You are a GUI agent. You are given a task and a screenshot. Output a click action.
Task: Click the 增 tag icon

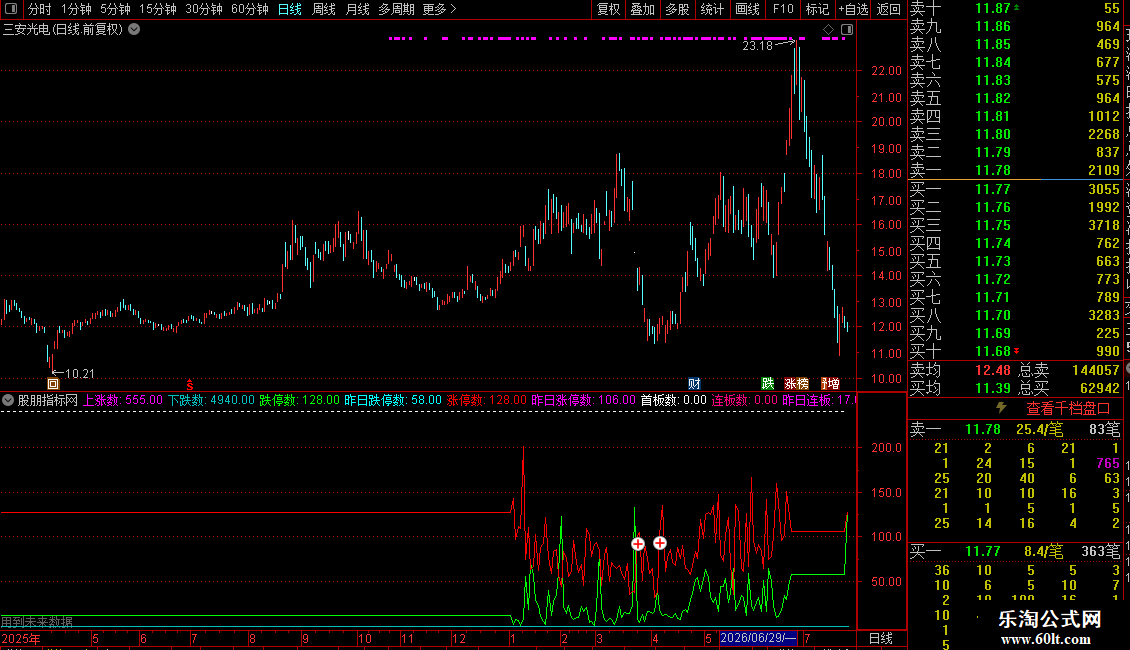coord(830,383)
